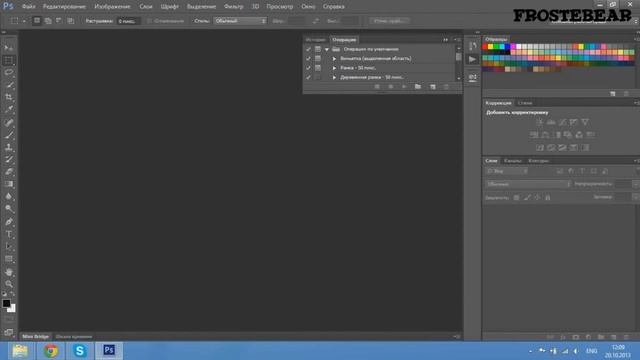Select the Pen tool
The height and width of the screenshot is (360, 640).
tap(9, 222)
